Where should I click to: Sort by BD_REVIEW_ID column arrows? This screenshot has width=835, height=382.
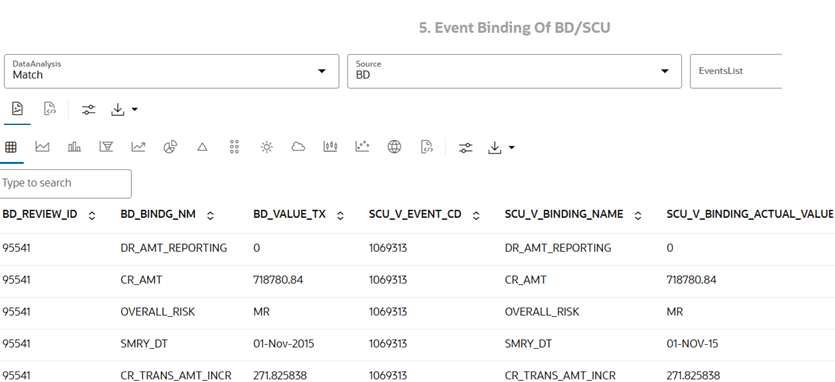[x=92, y=215]
